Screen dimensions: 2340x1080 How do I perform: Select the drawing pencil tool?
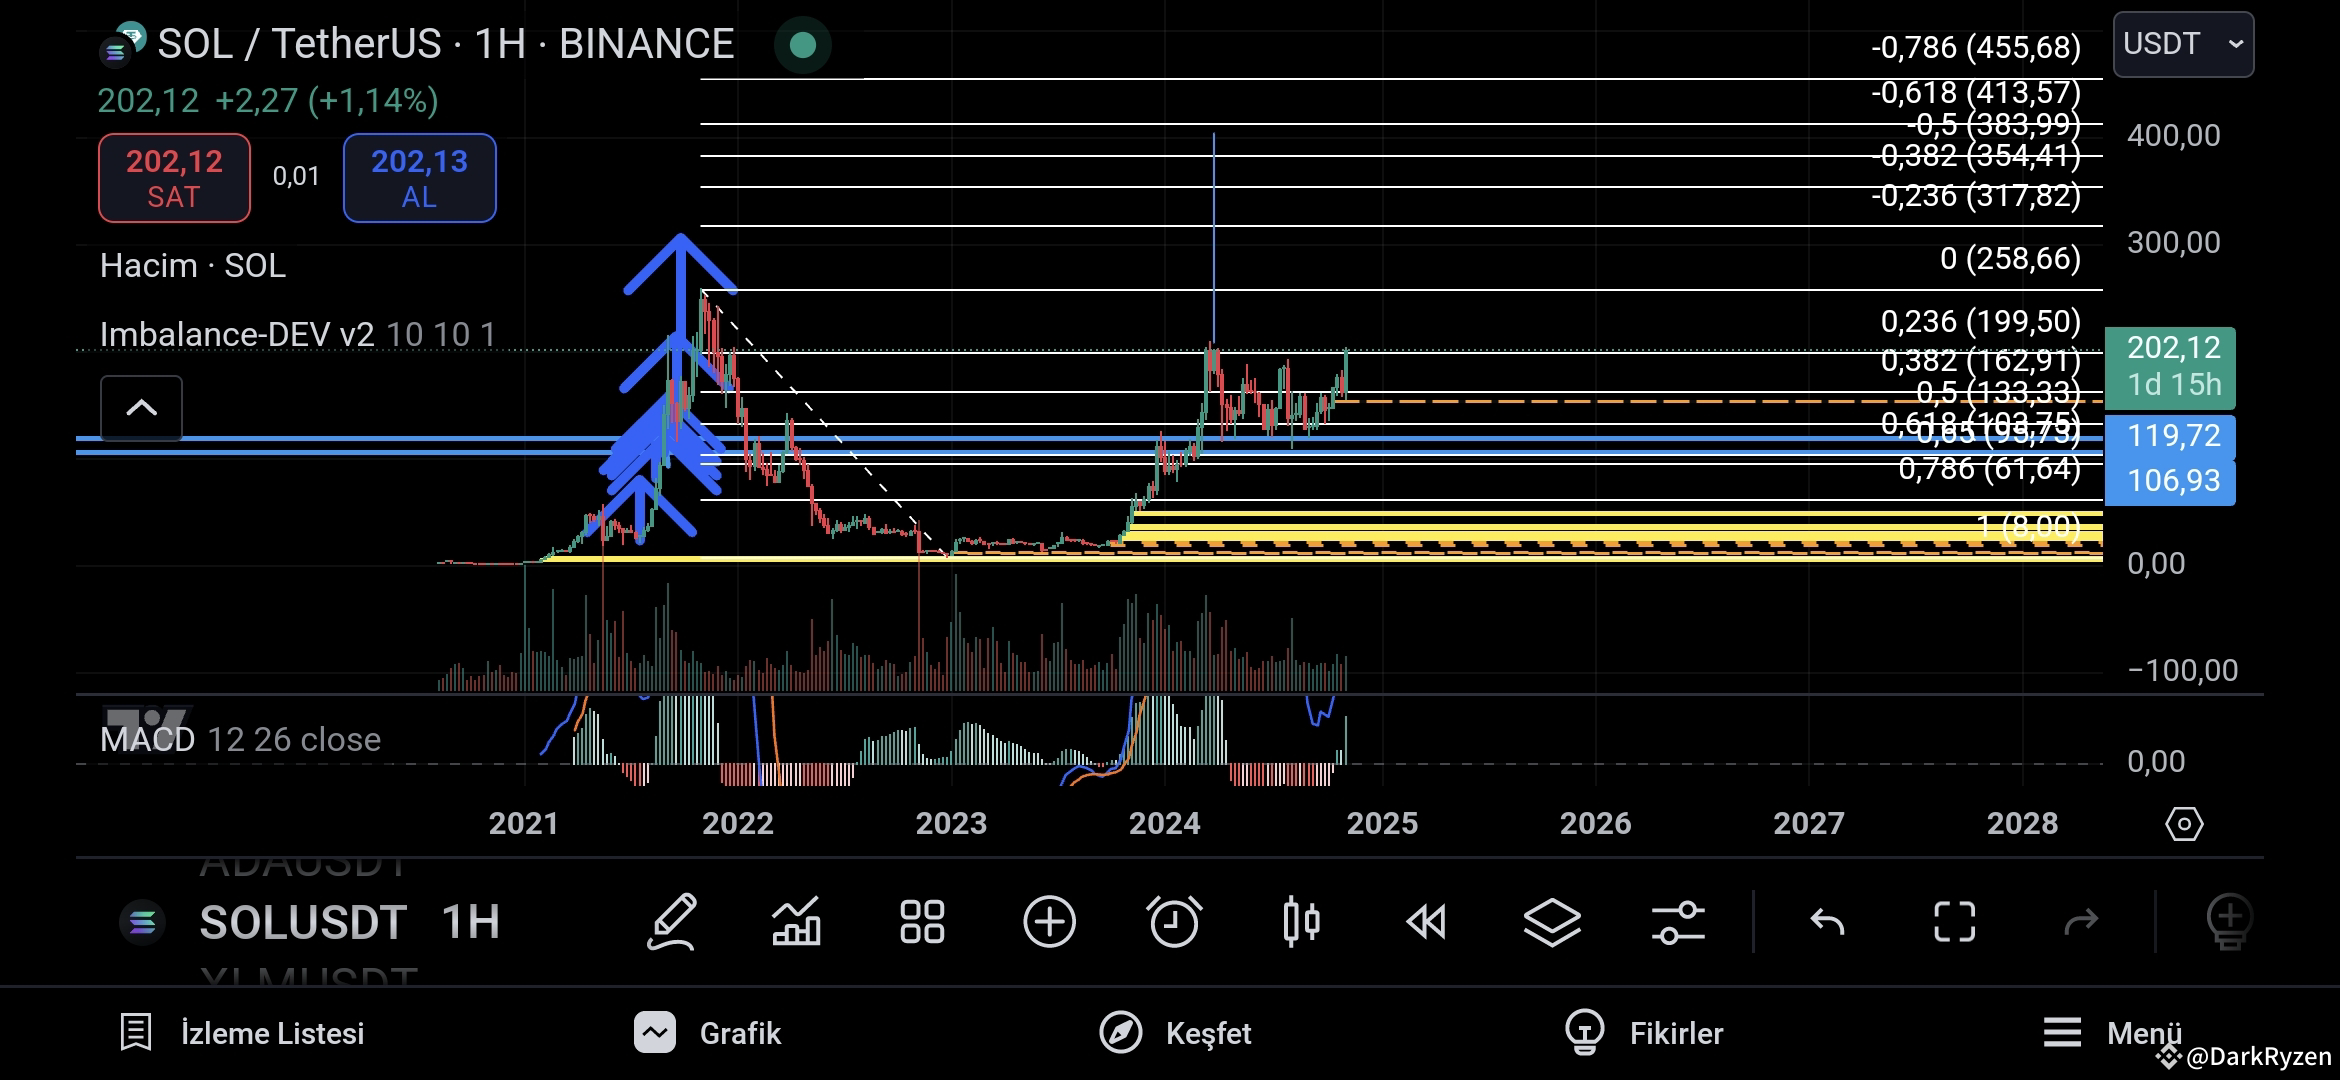coord(672,921)
